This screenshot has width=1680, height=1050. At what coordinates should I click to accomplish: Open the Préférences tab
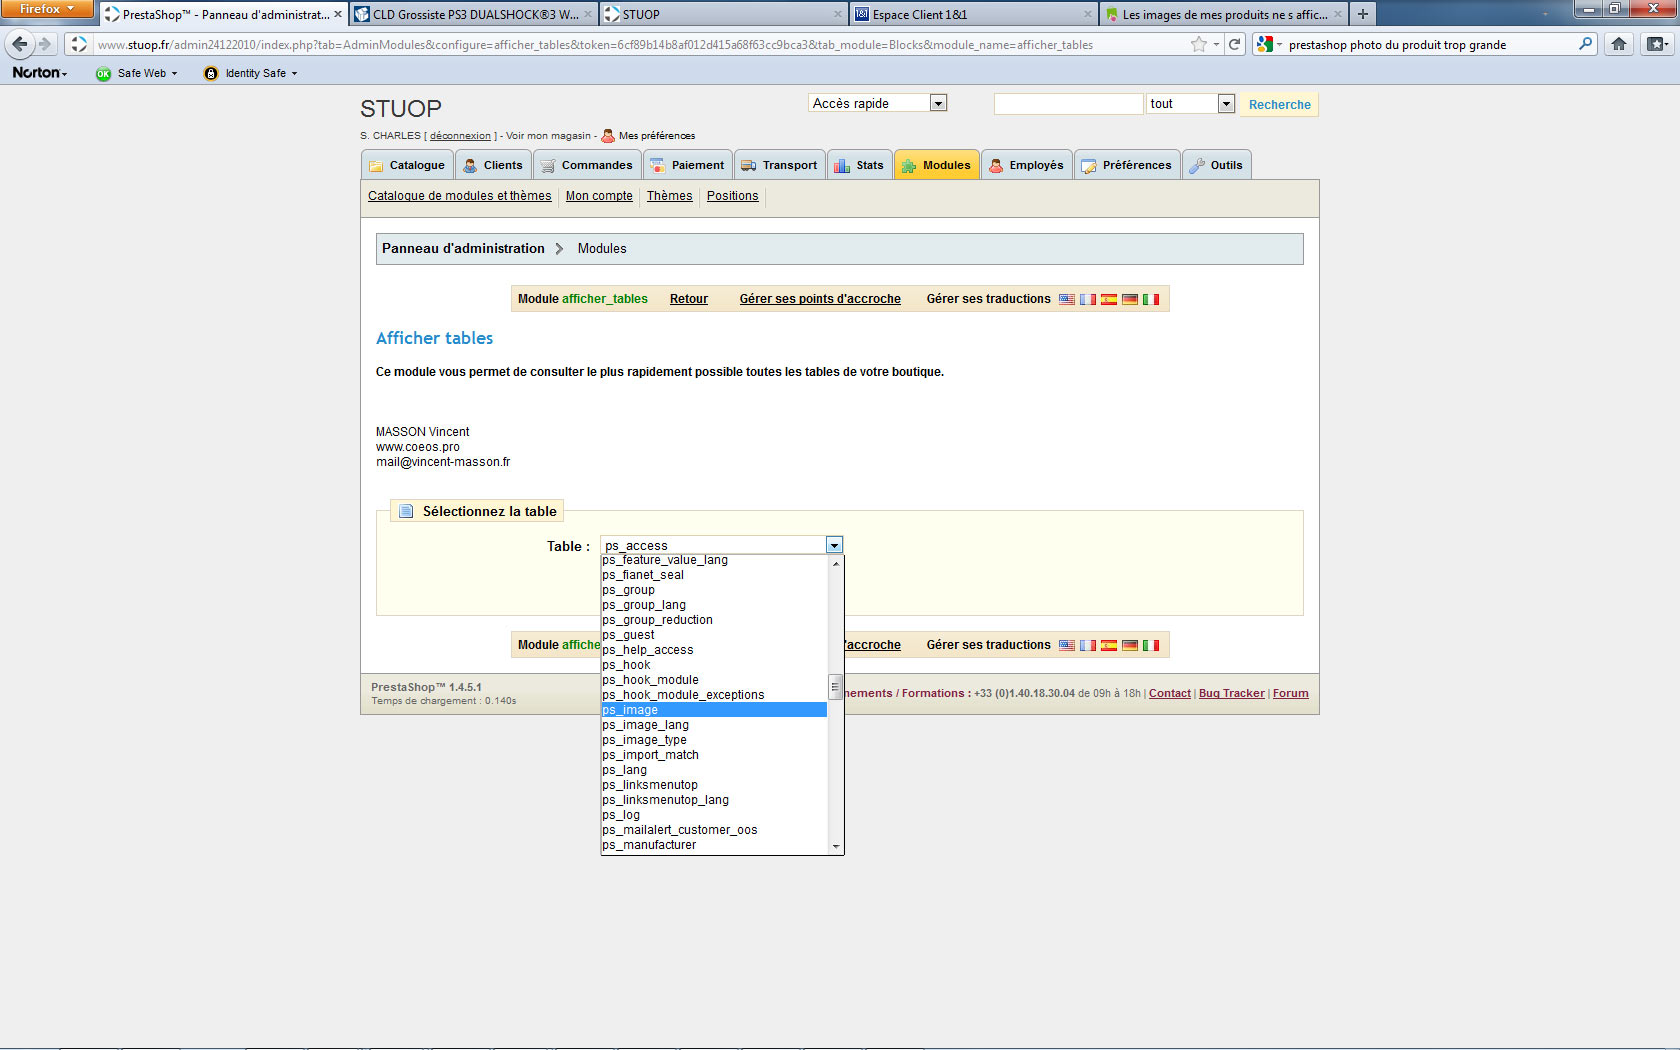click(1127, 165)
